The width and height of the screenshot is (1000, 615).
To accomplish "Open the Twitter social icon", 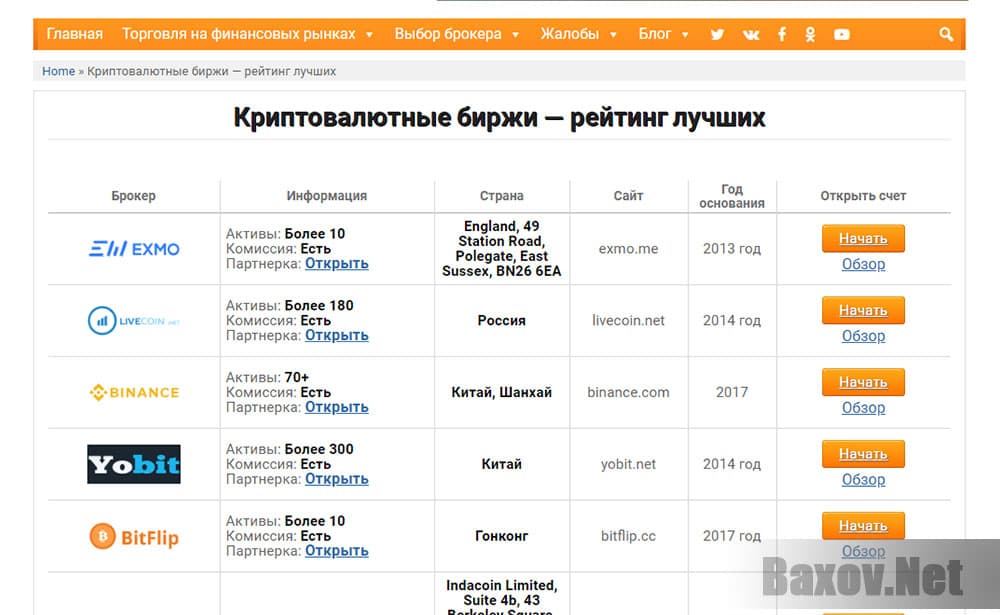I will tap(717, 34).
